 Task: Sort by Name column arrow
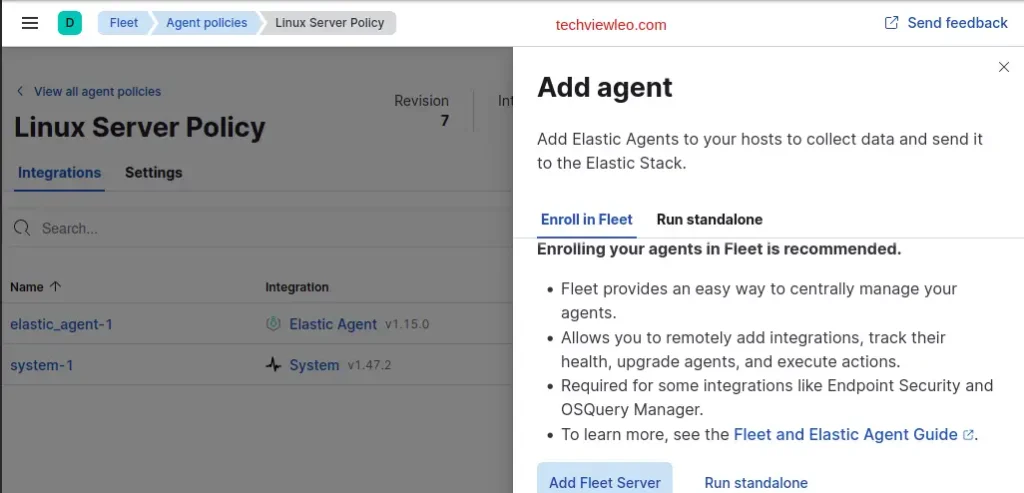[x=55, y=287]
